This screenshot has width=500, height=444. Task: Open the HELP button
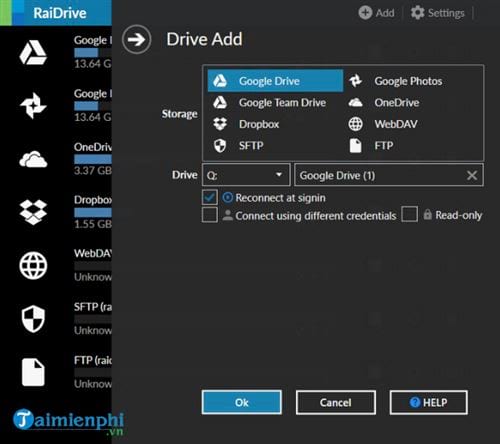point(428,402)
